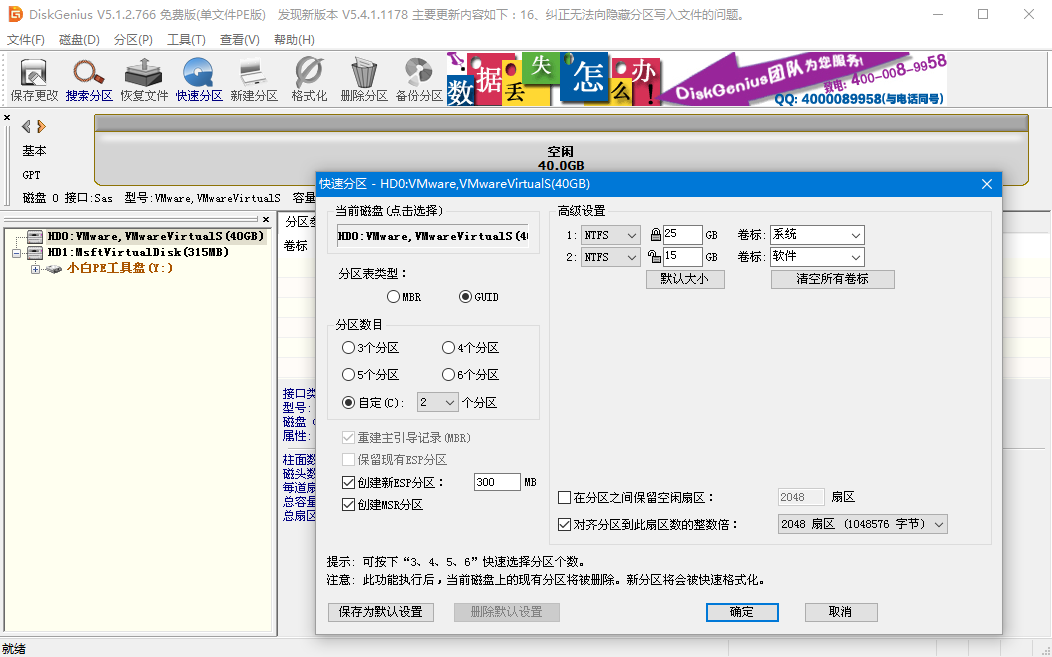Open the 磁盘(D) menu

click(79, 40)
